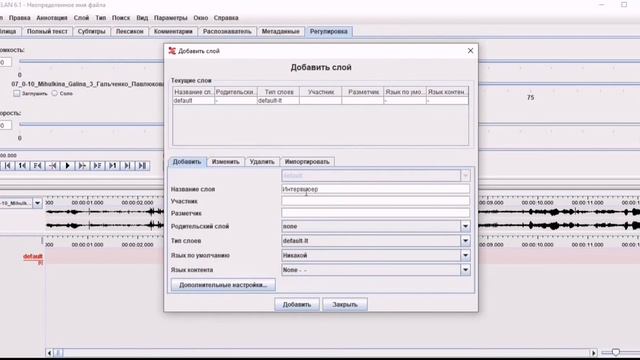Open Дополнительные настройки button
The width and height of the screenshot is (640, 360).
223,285
